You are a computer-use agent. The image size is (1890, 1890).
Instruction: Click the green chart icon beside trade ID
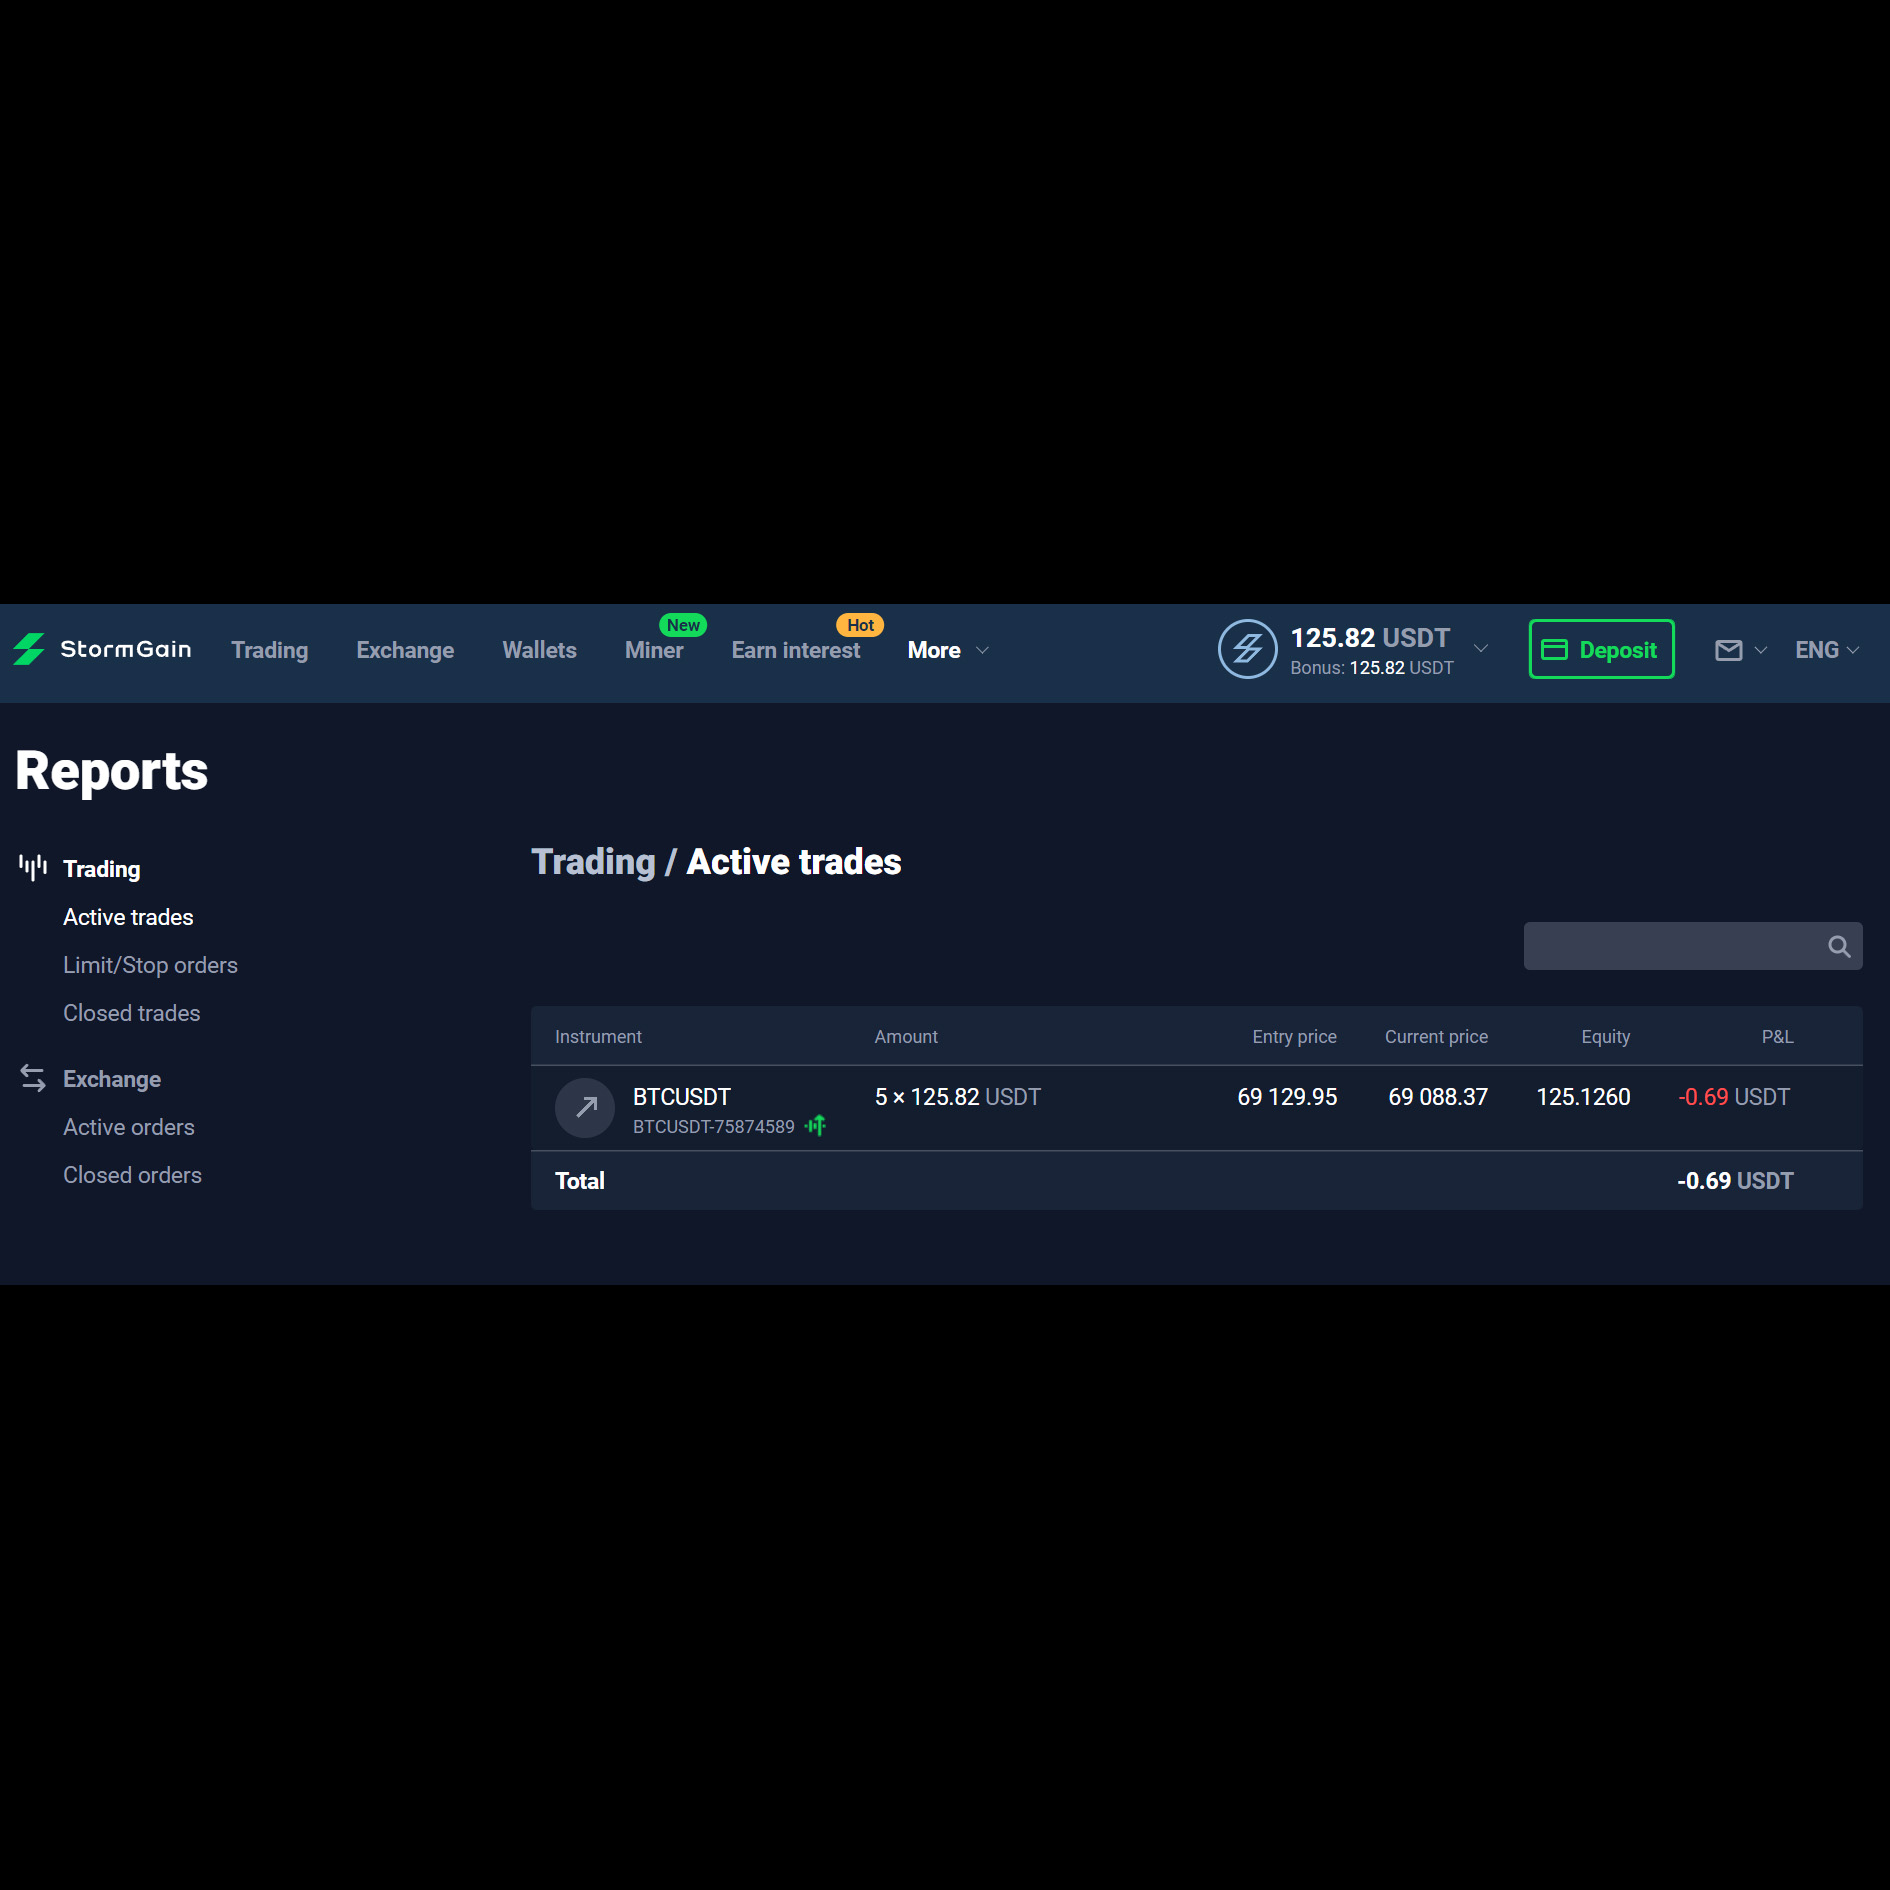(x=816, y=1126)
